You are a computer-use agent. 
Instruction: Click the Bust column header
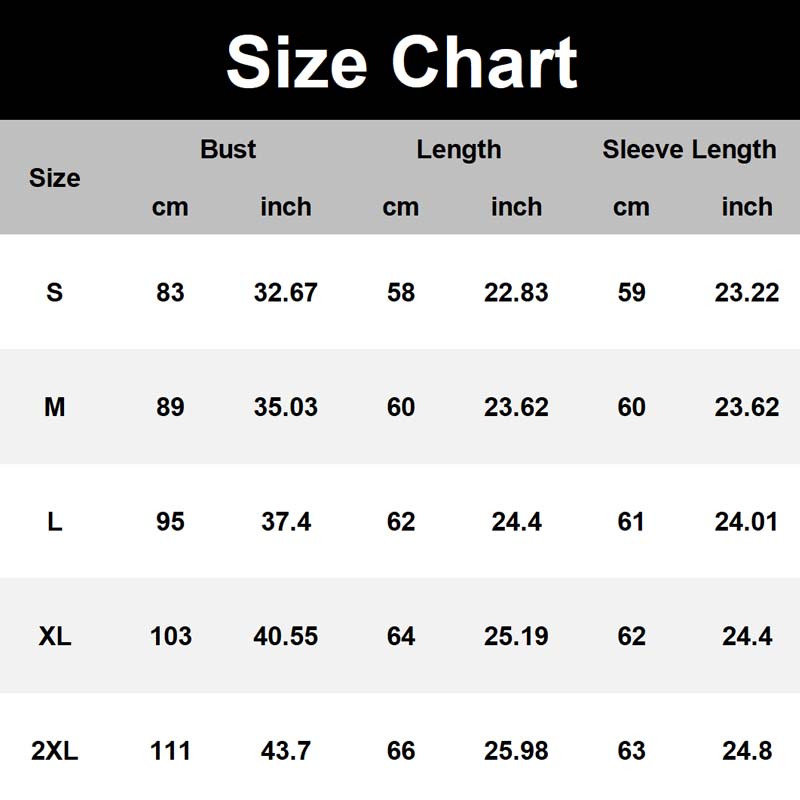tap(228, 150)
